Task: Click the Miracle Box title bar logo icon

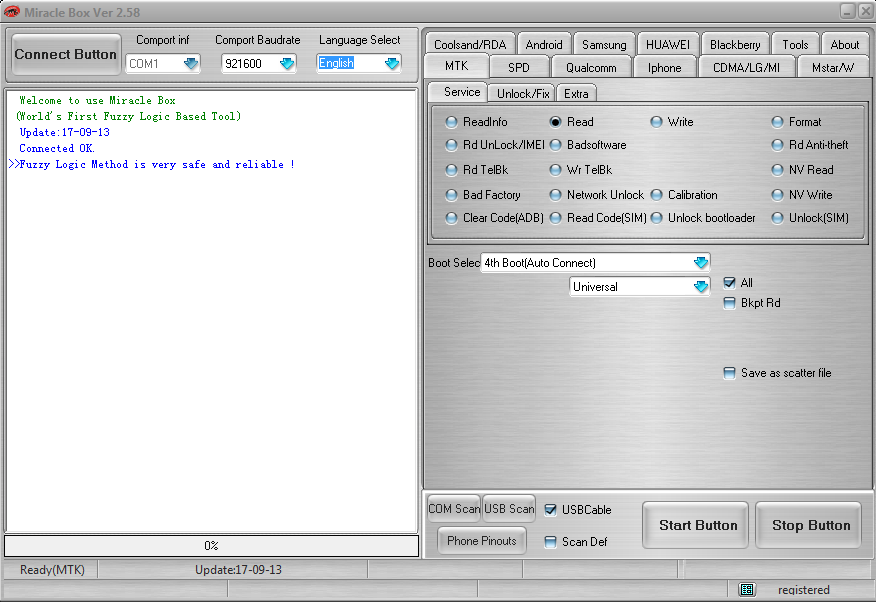Action: [12, 11]
